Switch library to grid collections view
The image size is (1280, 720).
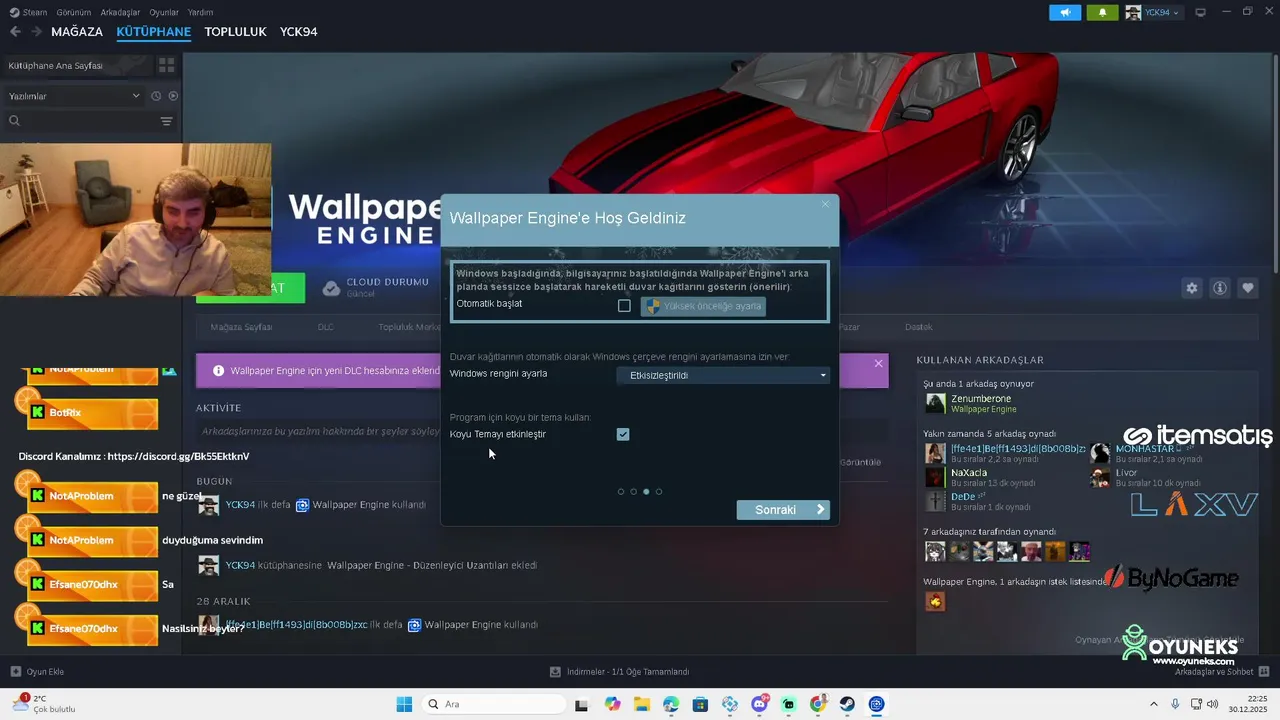166,65
